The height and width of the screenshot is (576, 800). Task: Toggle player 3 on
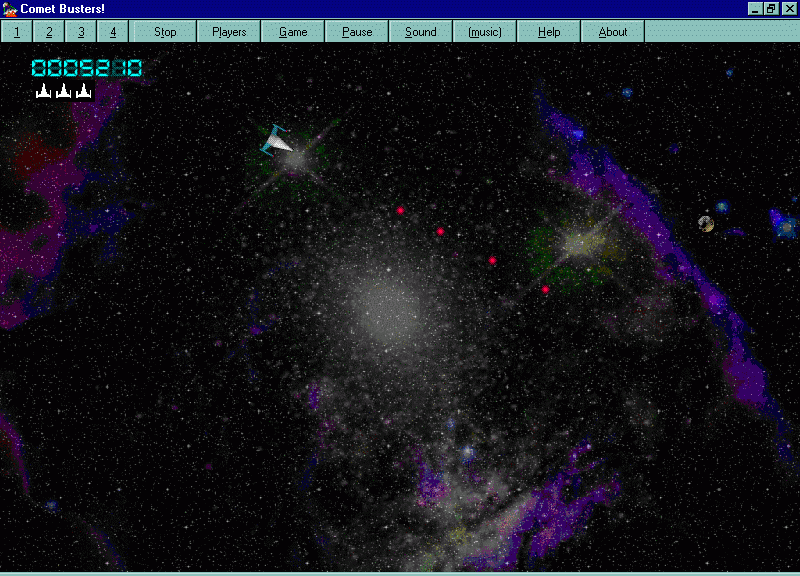pyautogui.click(x=81, y=31)
